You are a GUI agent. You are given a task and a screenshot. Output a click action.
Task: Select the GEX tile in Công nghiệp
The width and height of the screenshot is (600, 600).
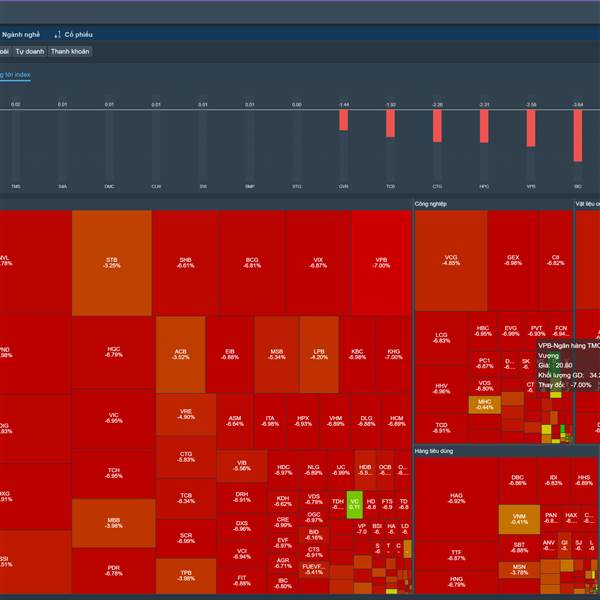[x=513, y=261]
